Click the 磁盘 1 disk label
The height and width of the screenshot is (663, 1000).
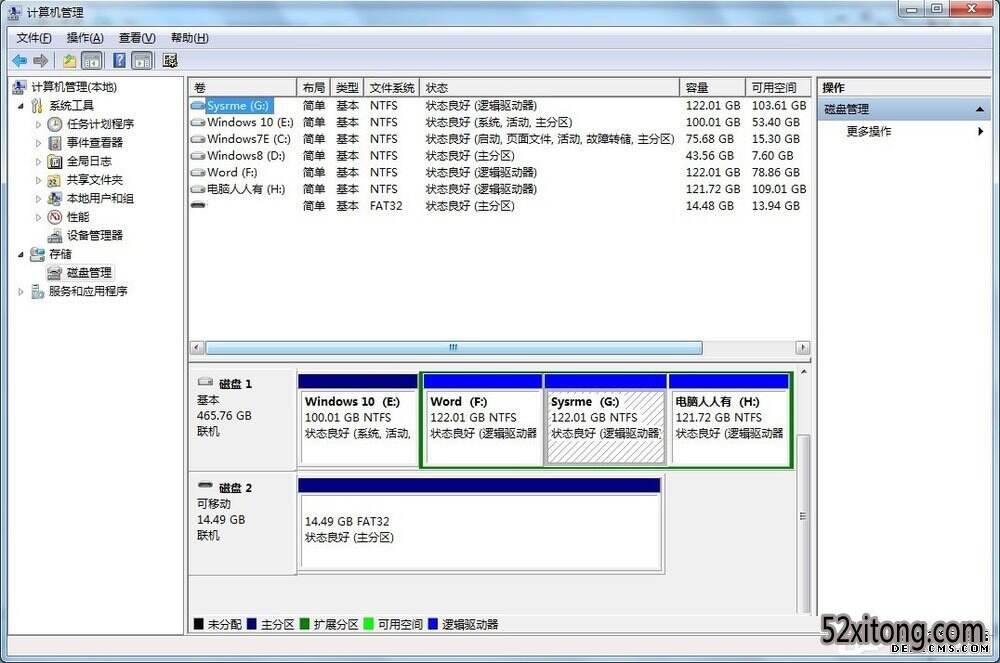coord(243,419)
